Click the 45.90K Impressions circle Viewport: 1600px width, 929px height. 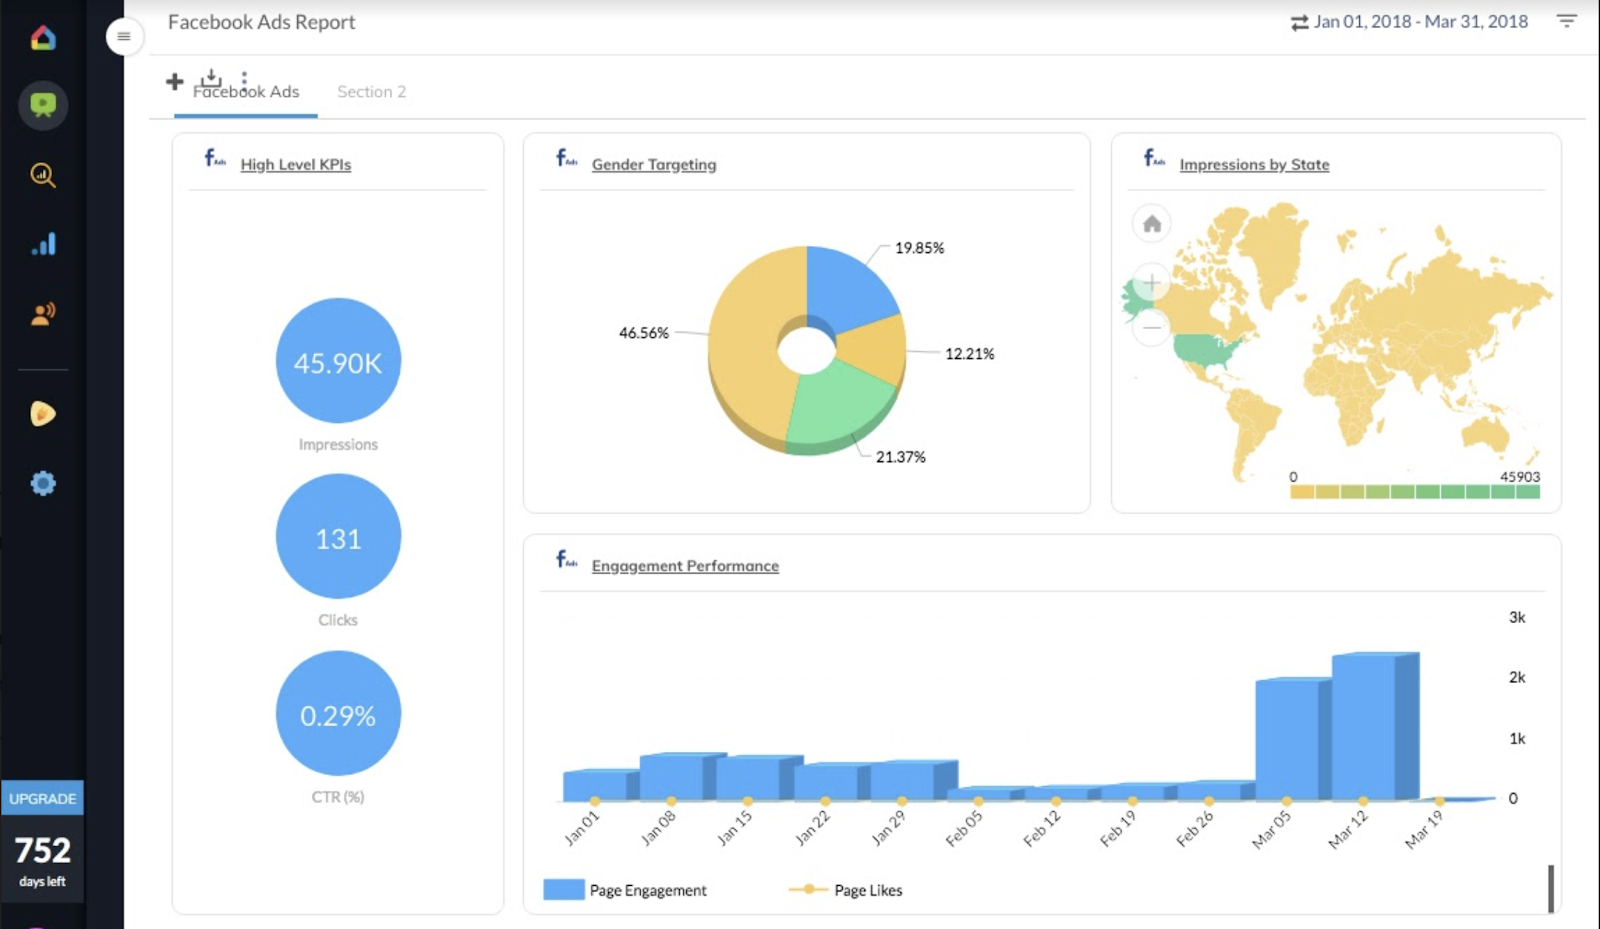(338, 361)
